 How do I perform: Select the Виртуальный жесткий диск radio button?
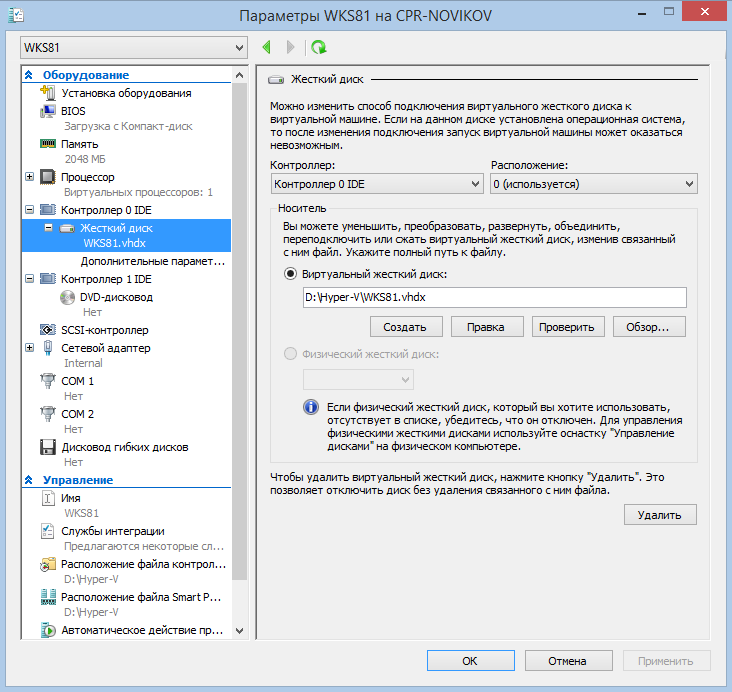(x=291, y=273)
